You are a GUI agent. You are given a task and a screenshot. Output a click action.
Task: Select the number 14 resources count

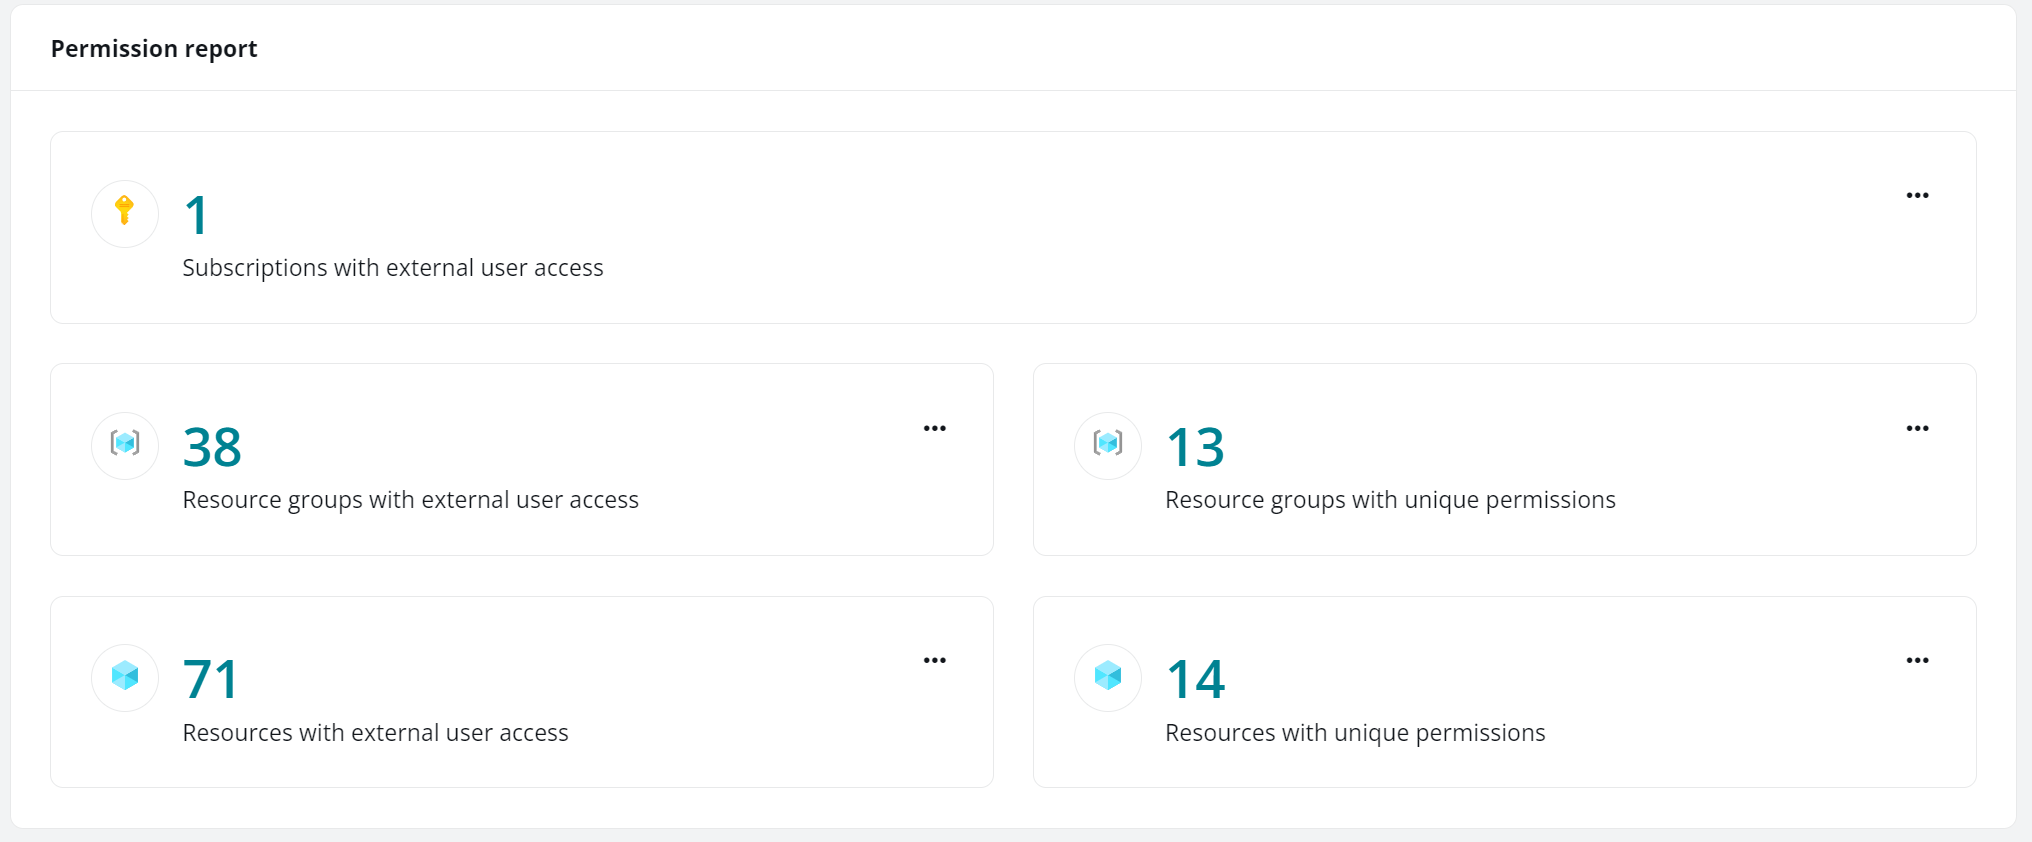[x=1195, y=680]
